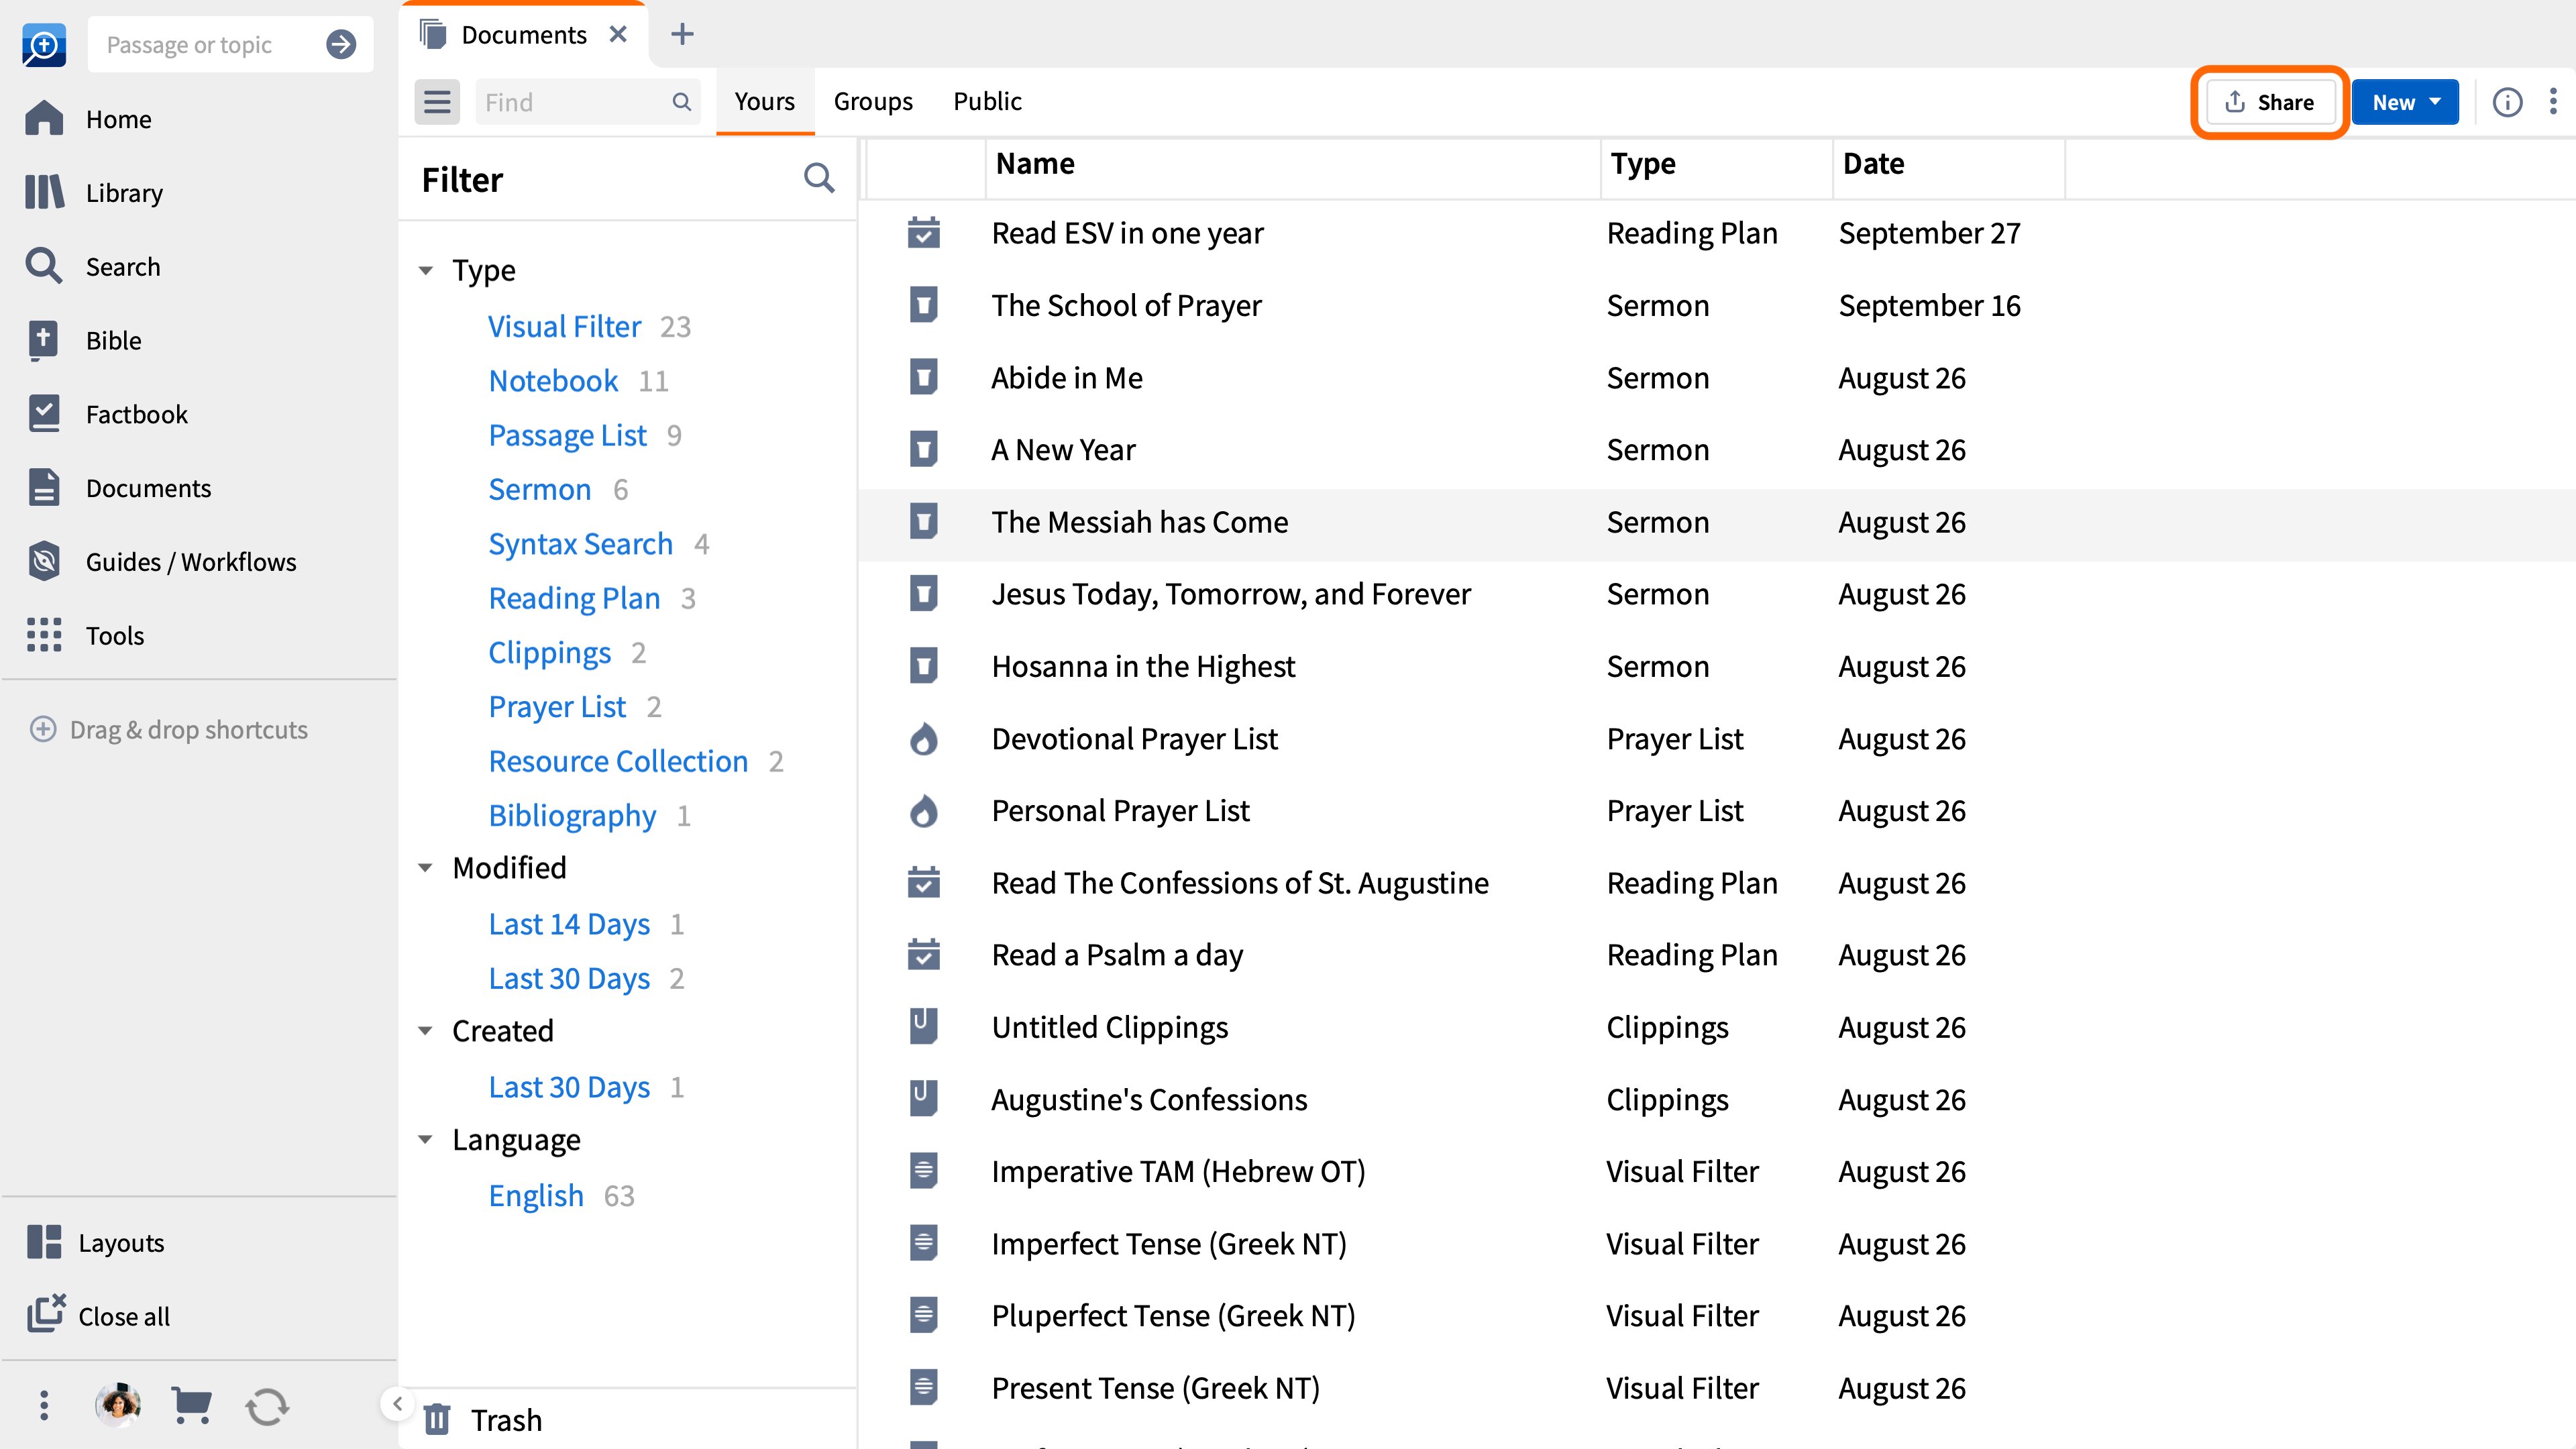Collapse the Modified filter section
This screenshot has height=1449, width=2576.
pos(426,868)
